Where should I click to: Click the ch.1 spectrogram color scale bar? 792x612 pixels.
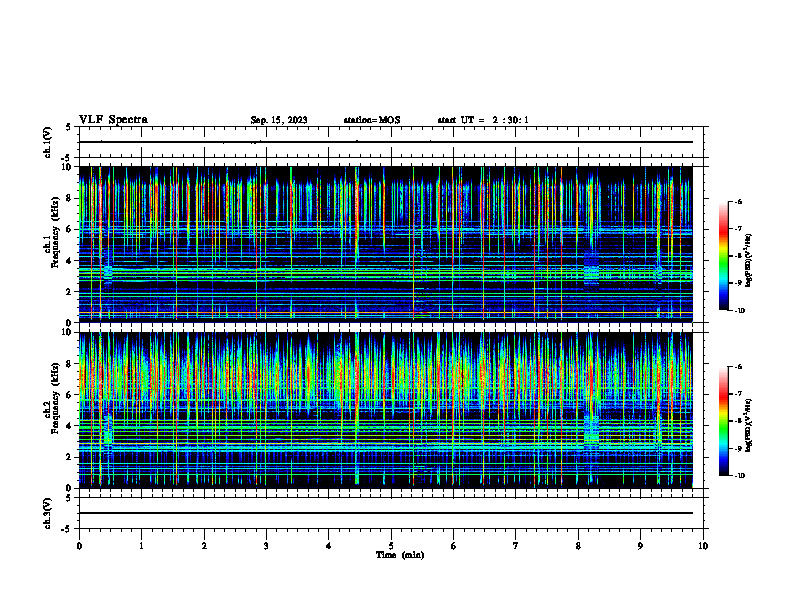pos(723,256)
